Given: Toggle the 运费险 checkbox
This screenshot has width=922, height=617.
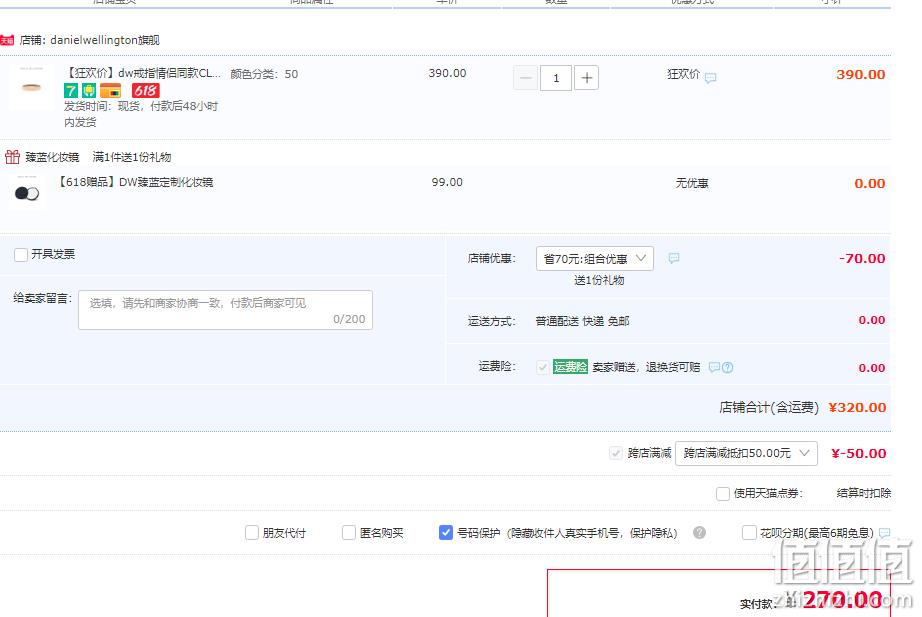Looking at the screenshot, I should pyautogui.click(x=543, y=367).
